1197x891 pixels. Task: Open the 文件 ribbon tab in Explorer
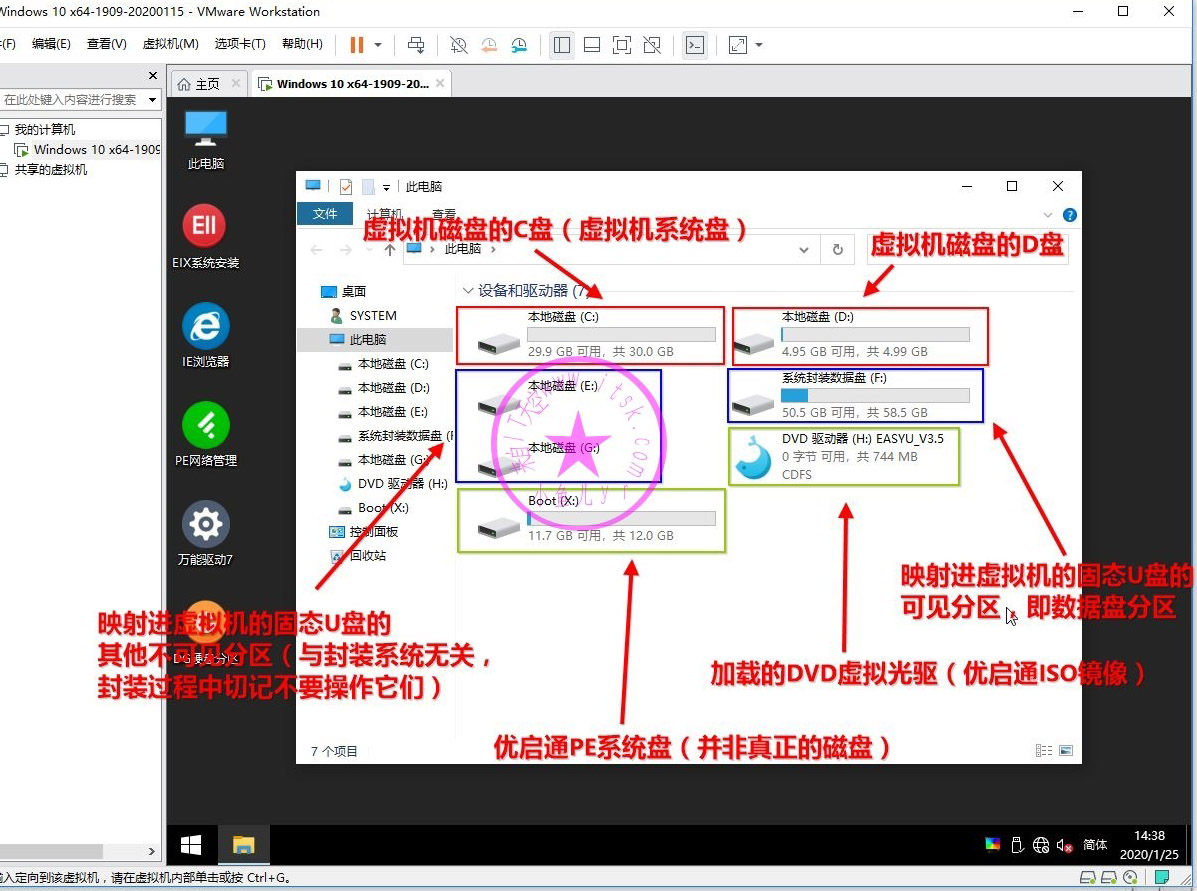click(x=324, y=214)
